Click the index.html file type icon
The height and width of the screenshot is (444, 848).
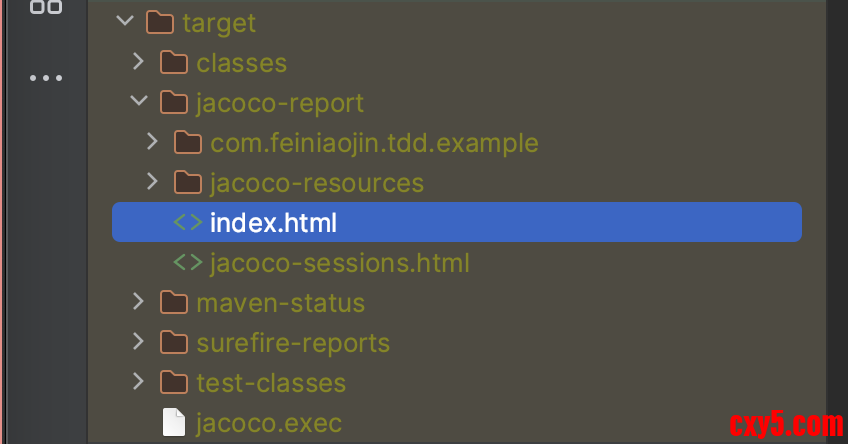pos(187,223)
